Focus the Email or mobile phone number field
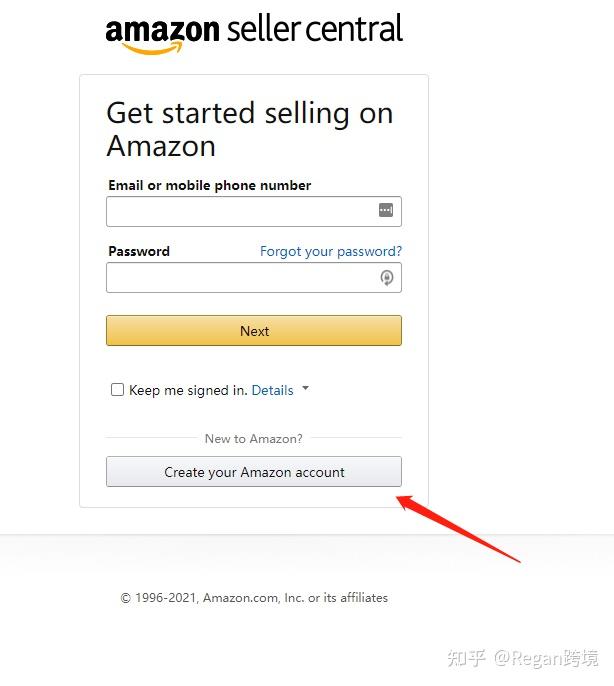The image size is (614, 686). [240, 211]
